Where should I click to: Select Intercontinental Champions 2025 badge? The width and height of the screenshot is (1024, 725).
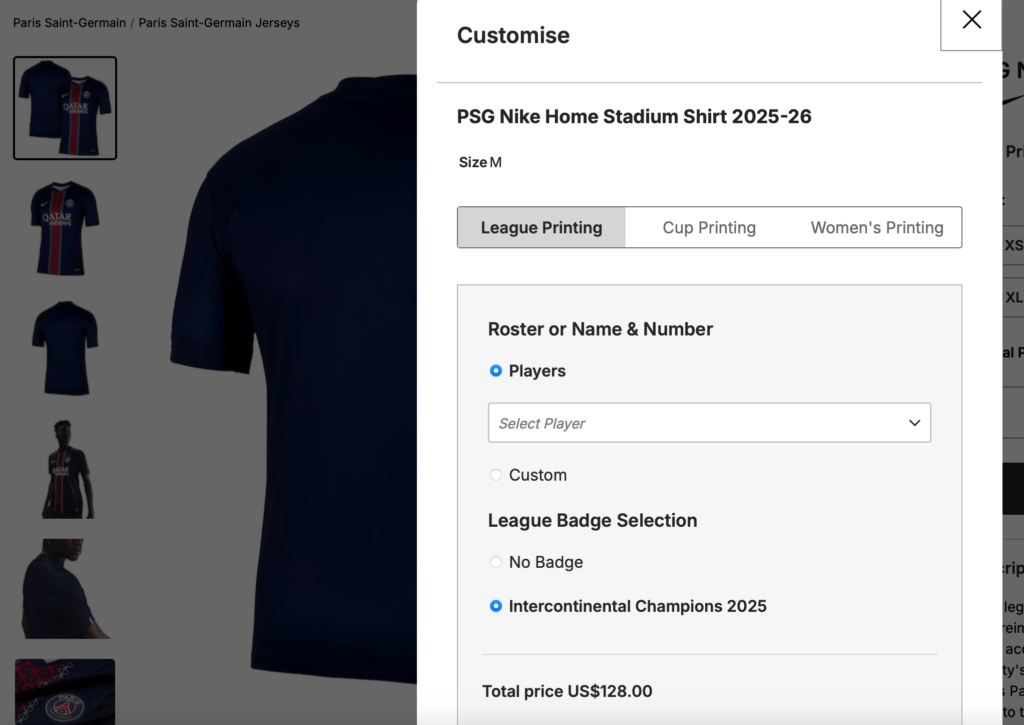496,606
